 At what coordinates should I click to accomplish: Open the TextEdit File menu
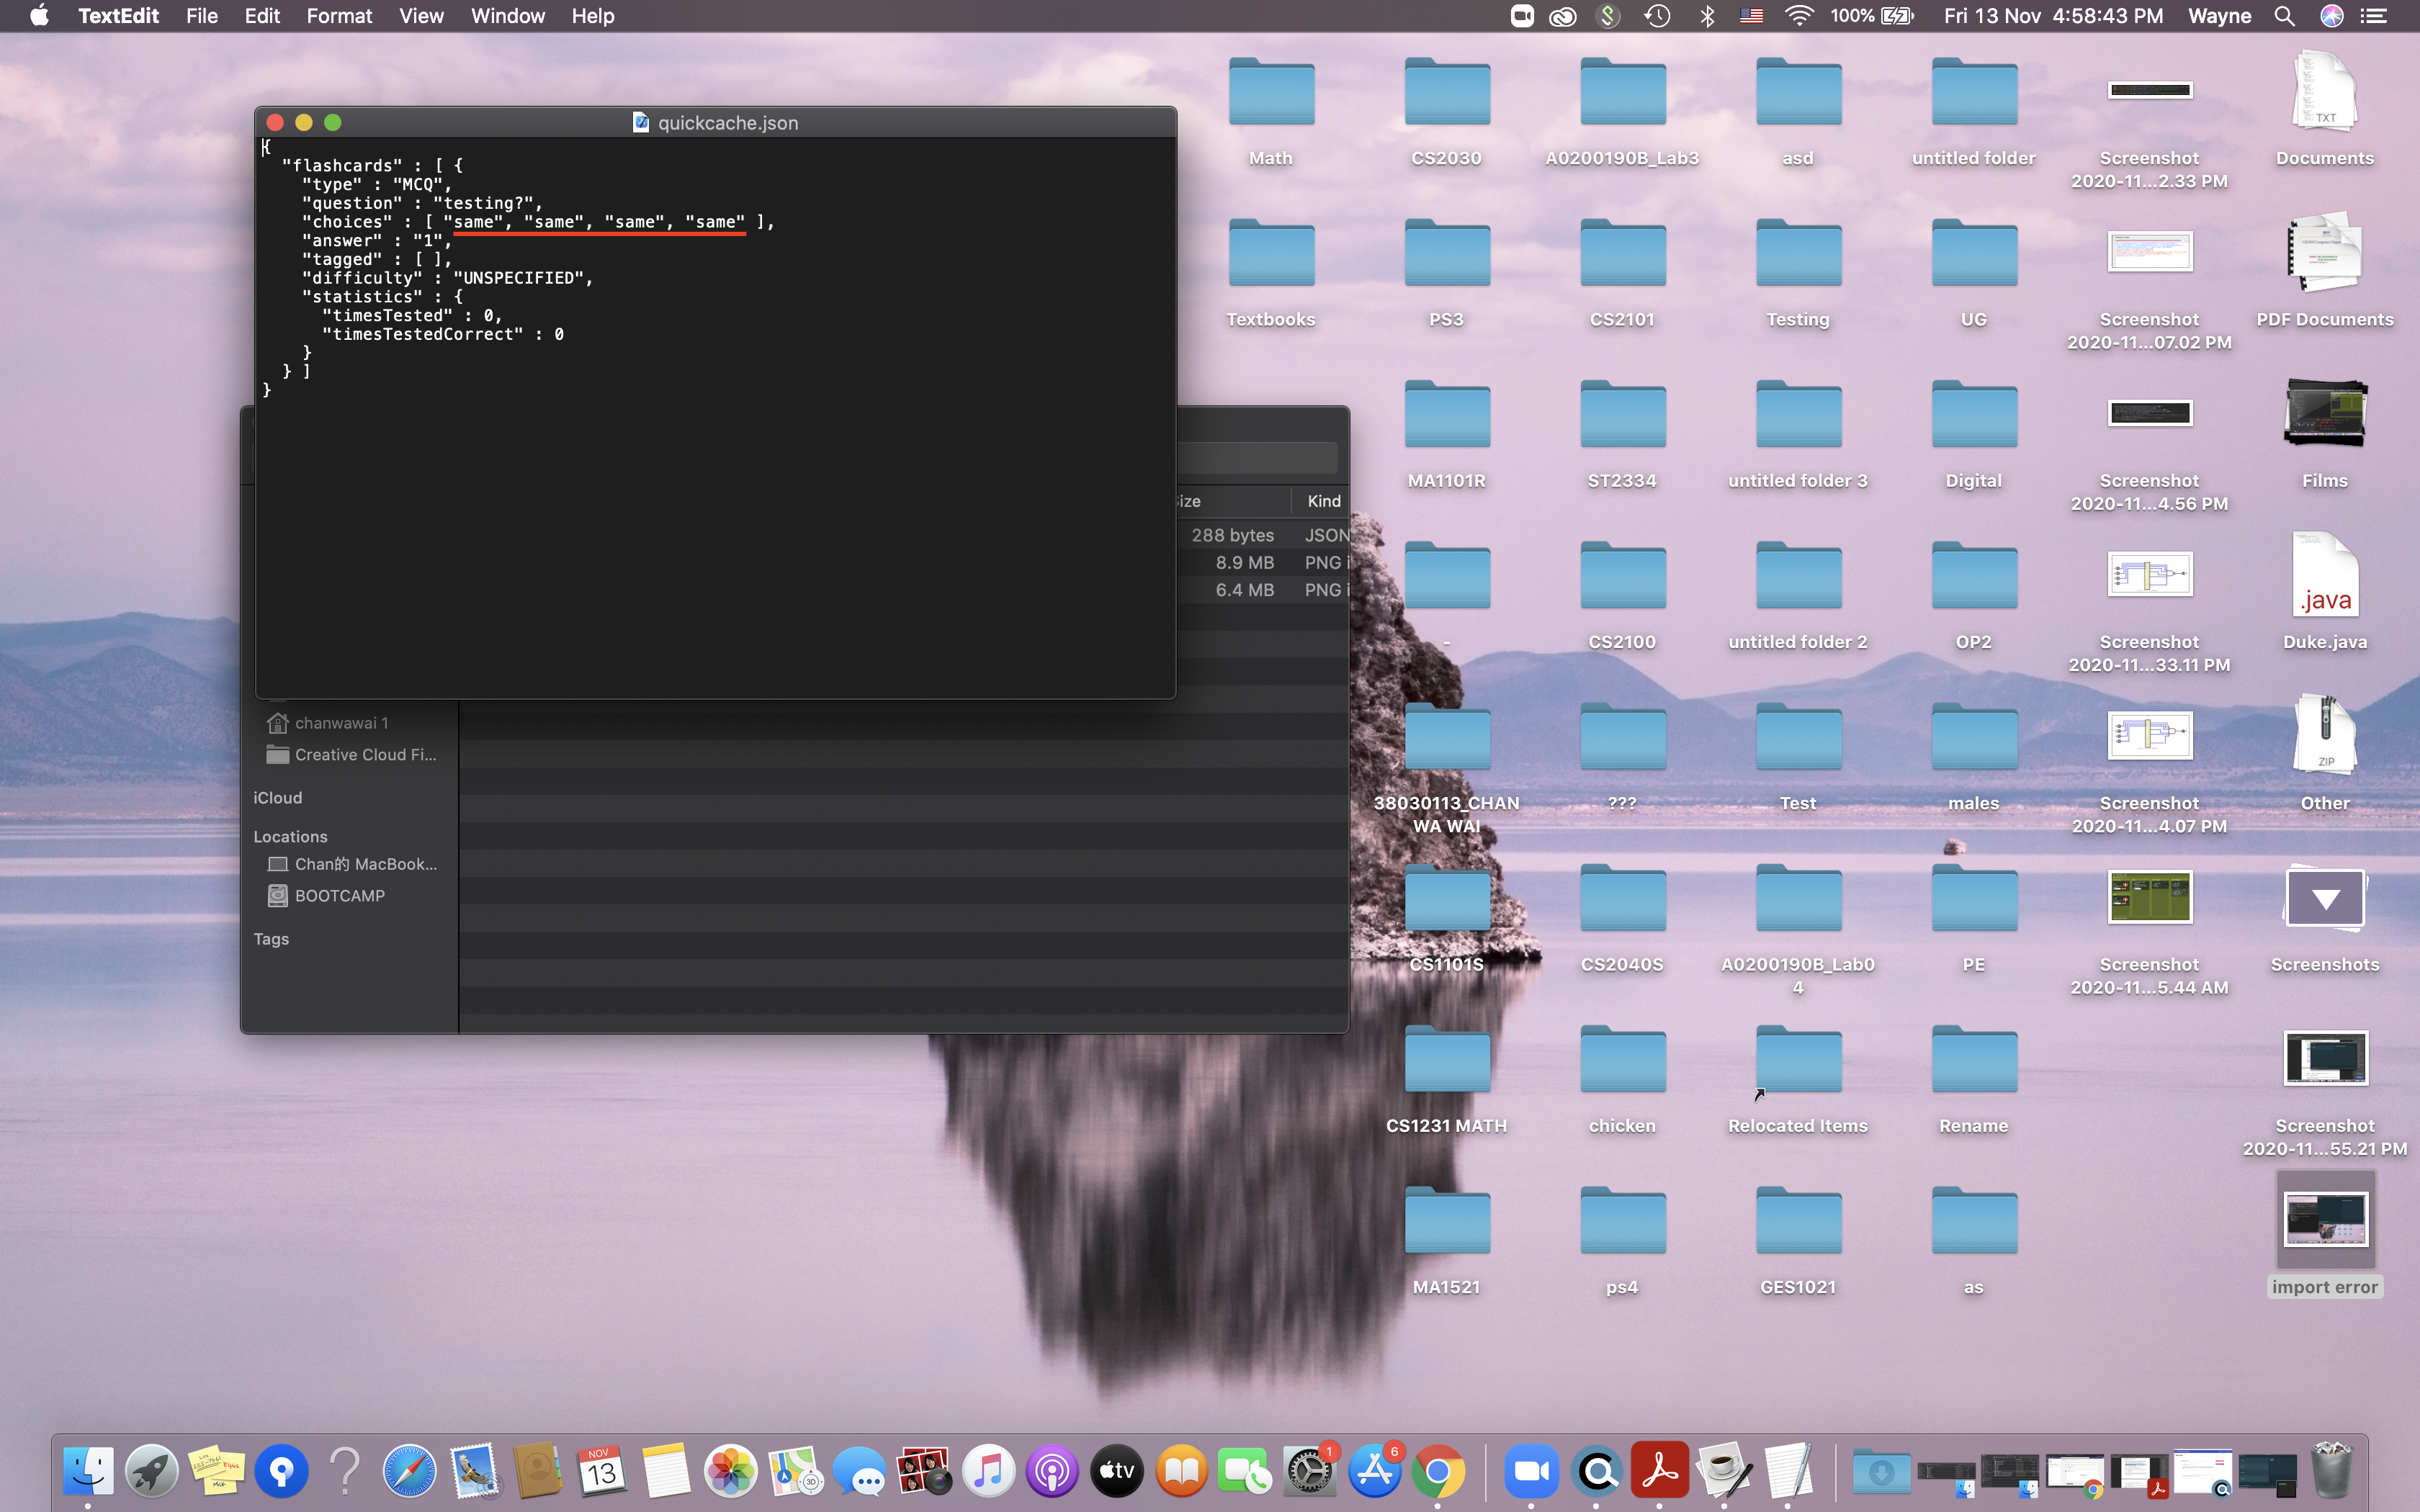(201, 16)
